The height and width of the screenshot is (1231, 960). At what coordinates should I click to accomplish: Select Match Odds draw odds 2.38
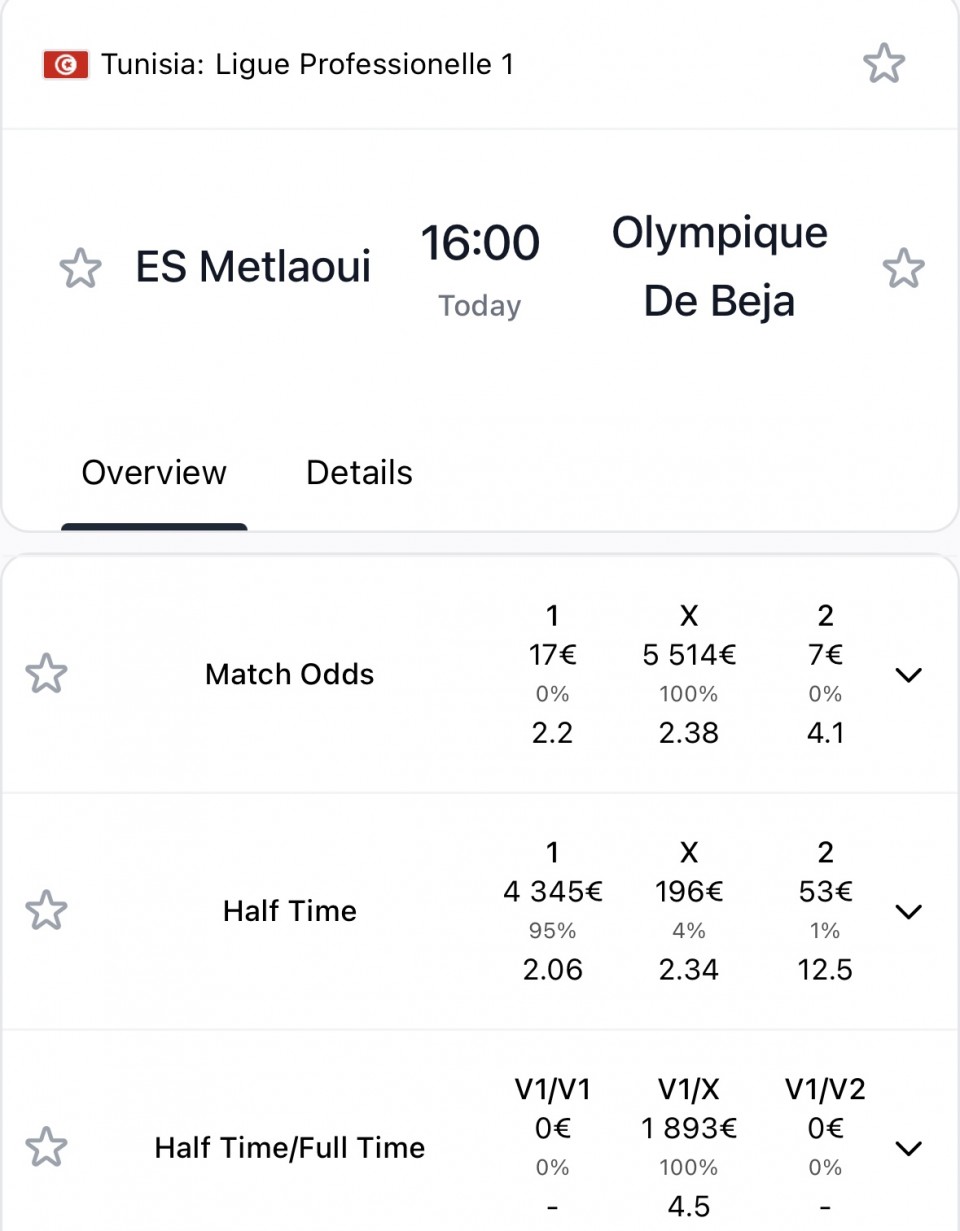pyautogui.click(x=689, y=733)
